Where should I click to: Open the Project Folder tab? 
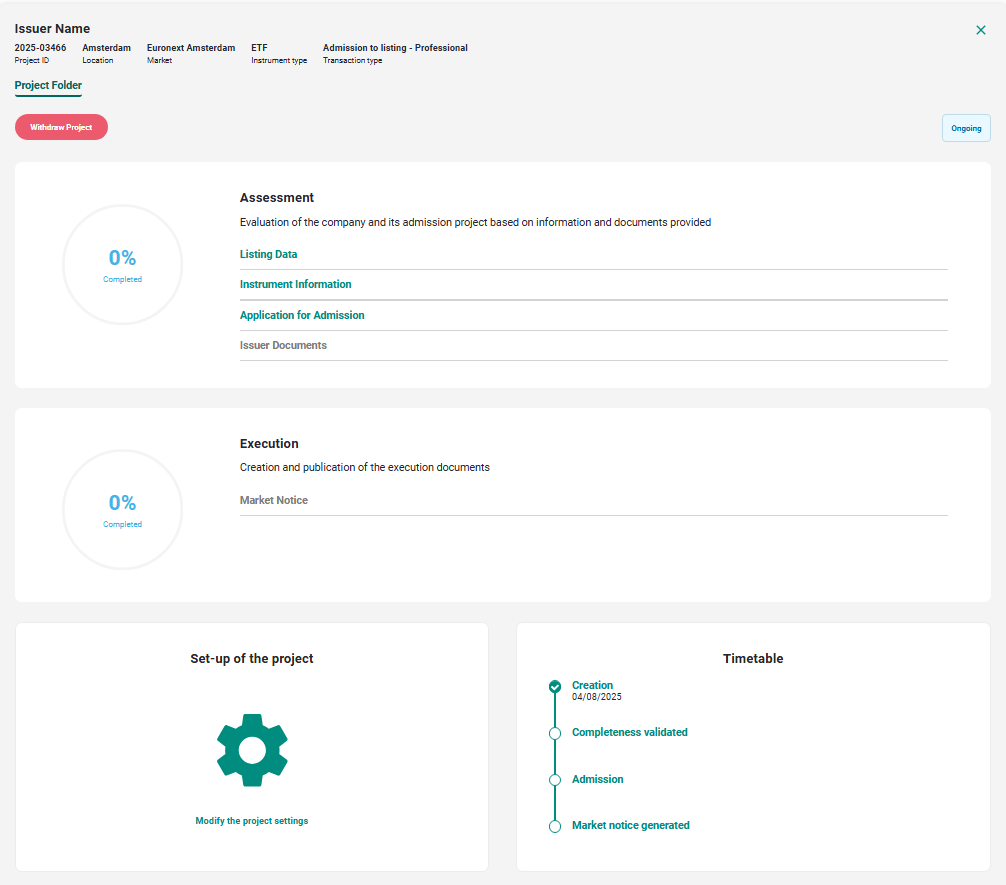point(48,85)
